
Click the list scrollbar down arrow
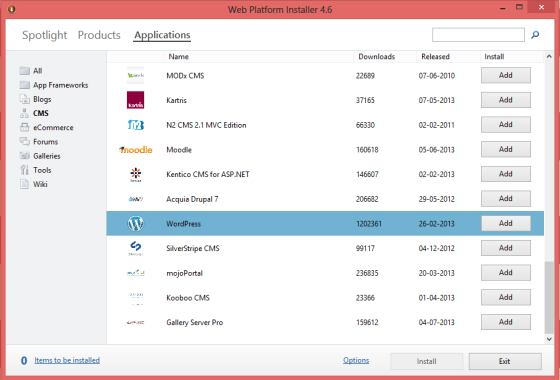click(x=549, y=339)
